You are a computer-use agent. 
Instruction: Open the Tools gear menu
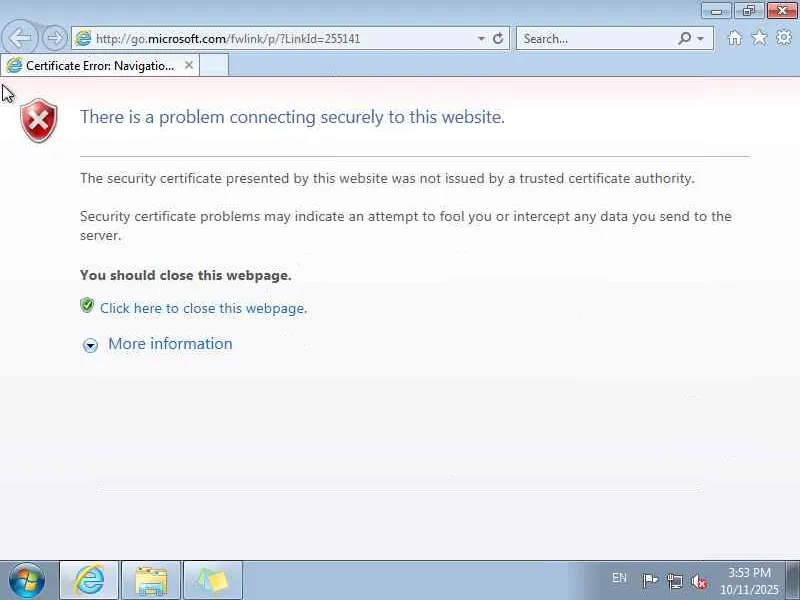point(784,37)
